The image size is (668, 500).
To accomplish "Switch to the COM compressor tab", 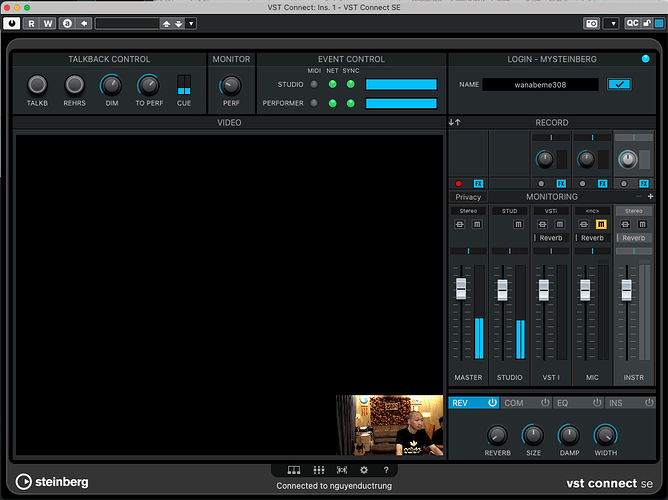I will (x=527, y=402).
